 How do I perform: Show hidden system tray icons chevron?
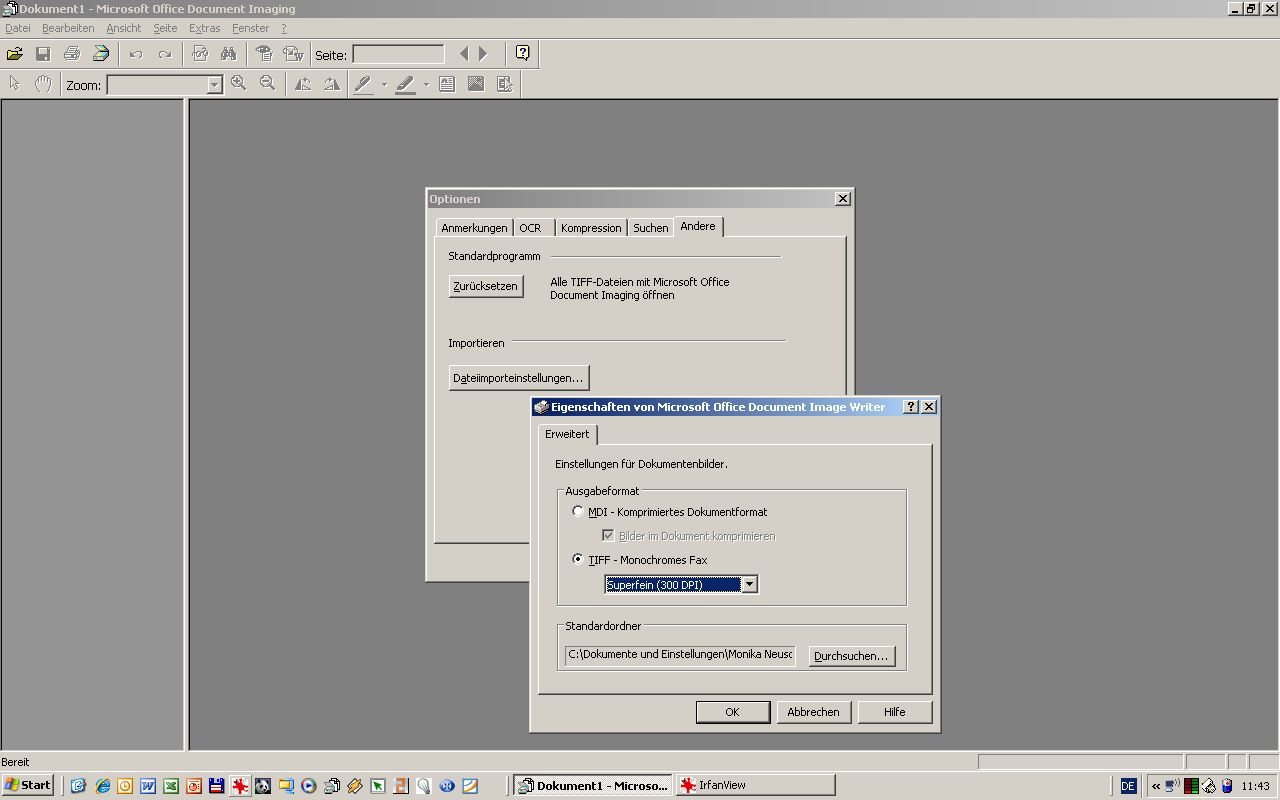click(x=1156, y=786)
